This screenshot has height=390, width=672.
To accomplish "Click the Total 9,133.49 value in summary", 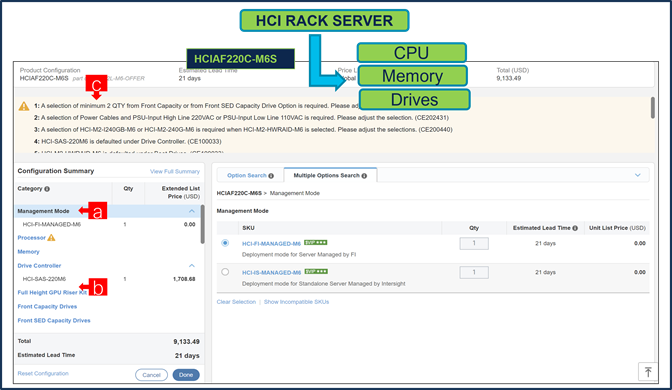I will click(x=186, y=342).
